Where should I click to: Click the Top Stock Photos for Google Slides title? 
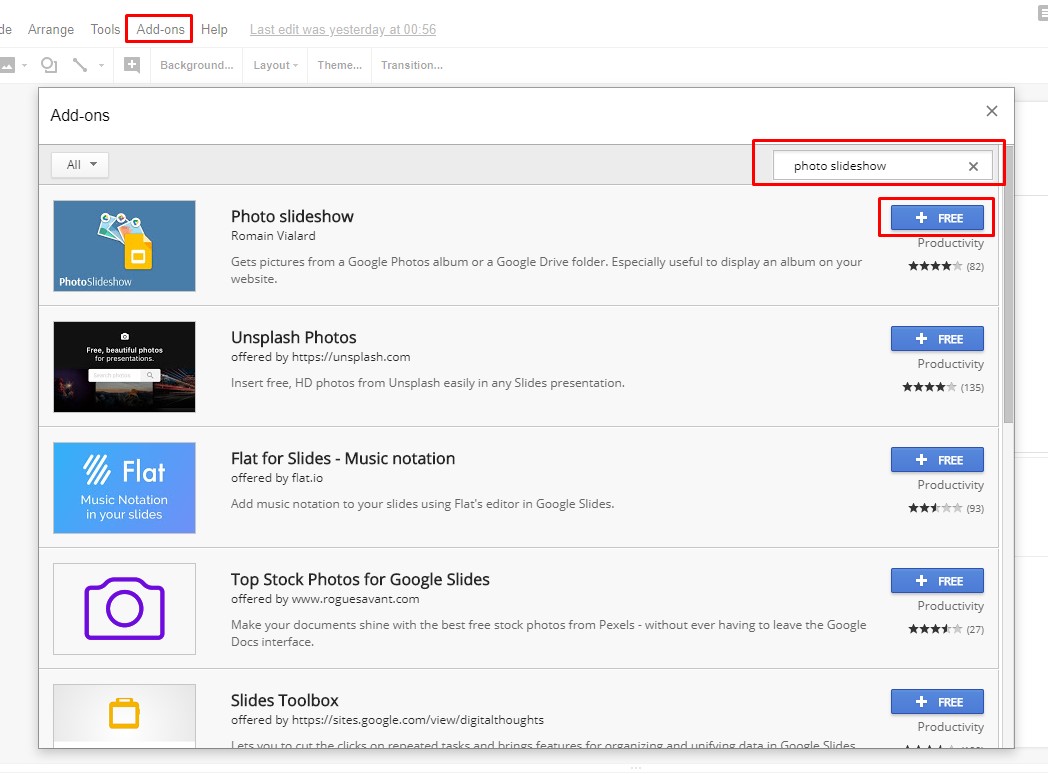[x=360, y=579]
